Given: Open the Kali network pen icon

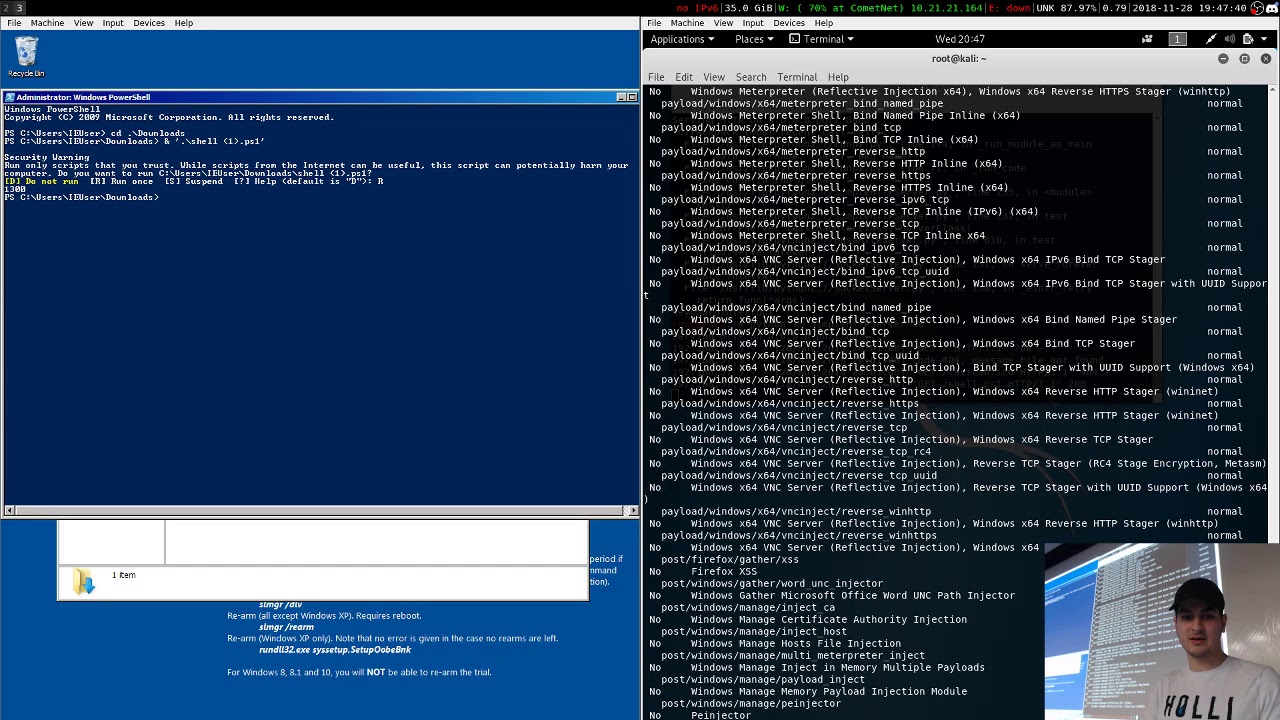Looking at the screenshot, I should [1211, 39].
